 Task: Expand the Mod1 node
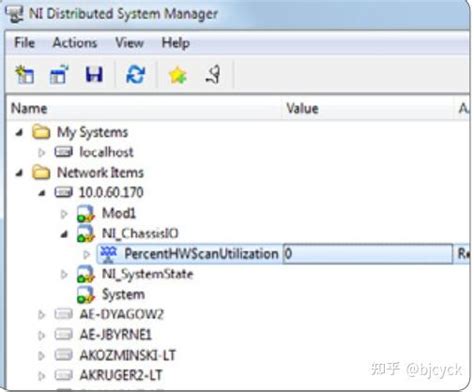point(64,214)
